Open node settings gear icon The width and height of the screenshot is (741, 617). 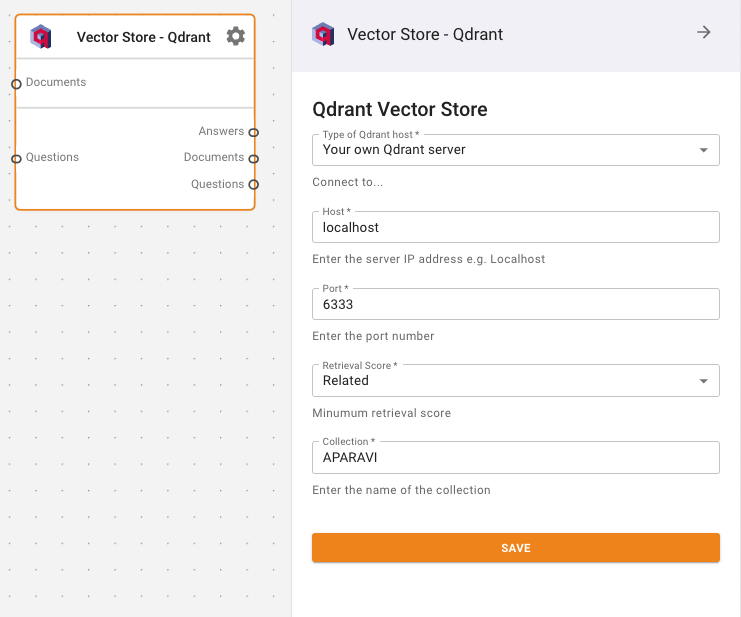click(x=235, y=37)
